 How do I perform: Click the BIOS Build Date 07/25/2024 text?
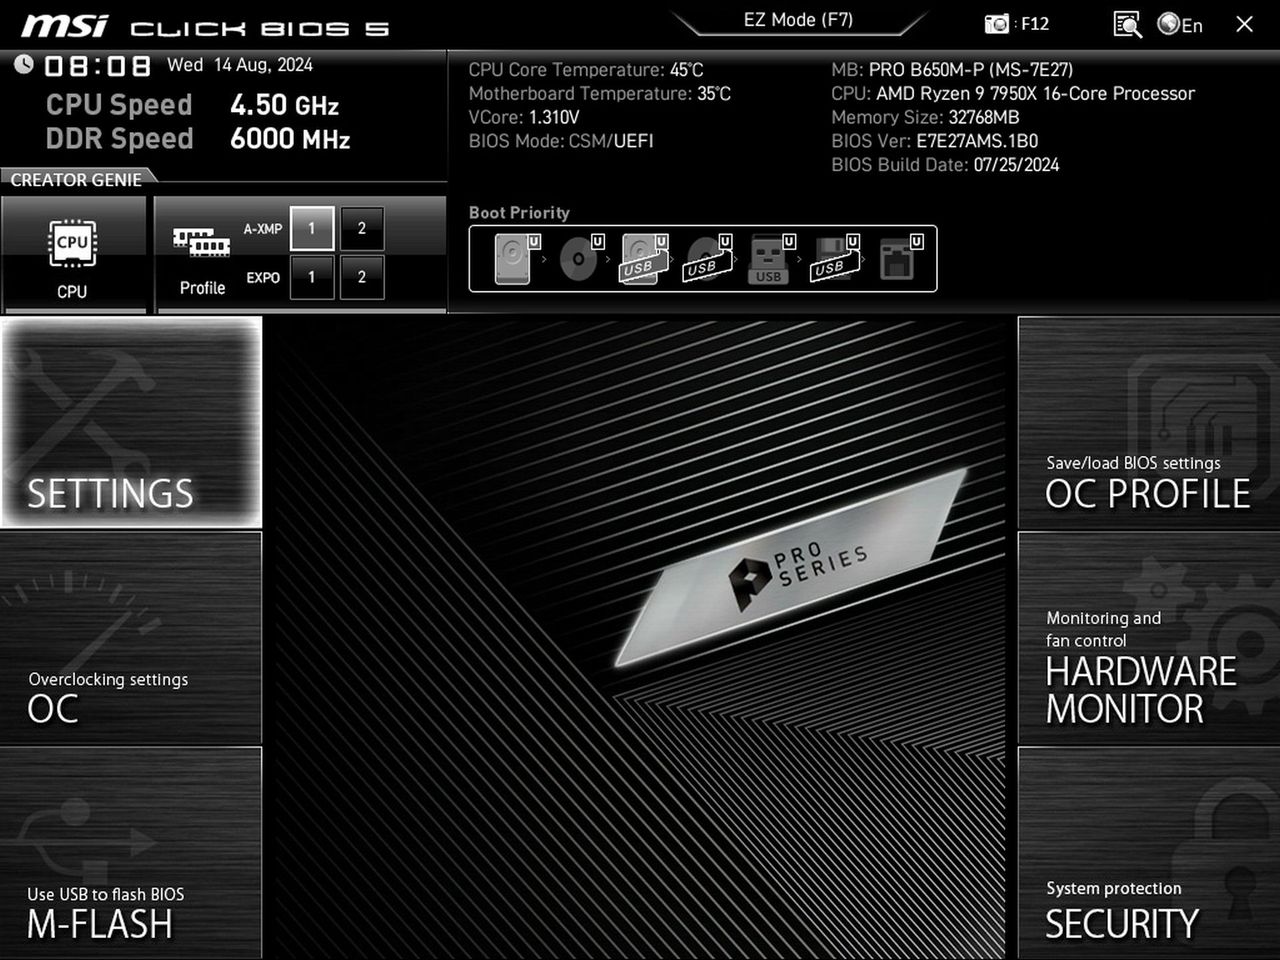(945, 165)
